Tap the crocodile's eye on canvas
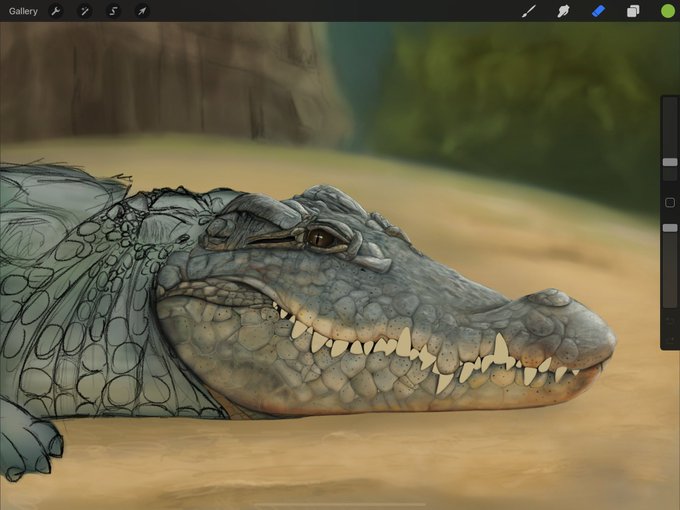 pos(321,238)
